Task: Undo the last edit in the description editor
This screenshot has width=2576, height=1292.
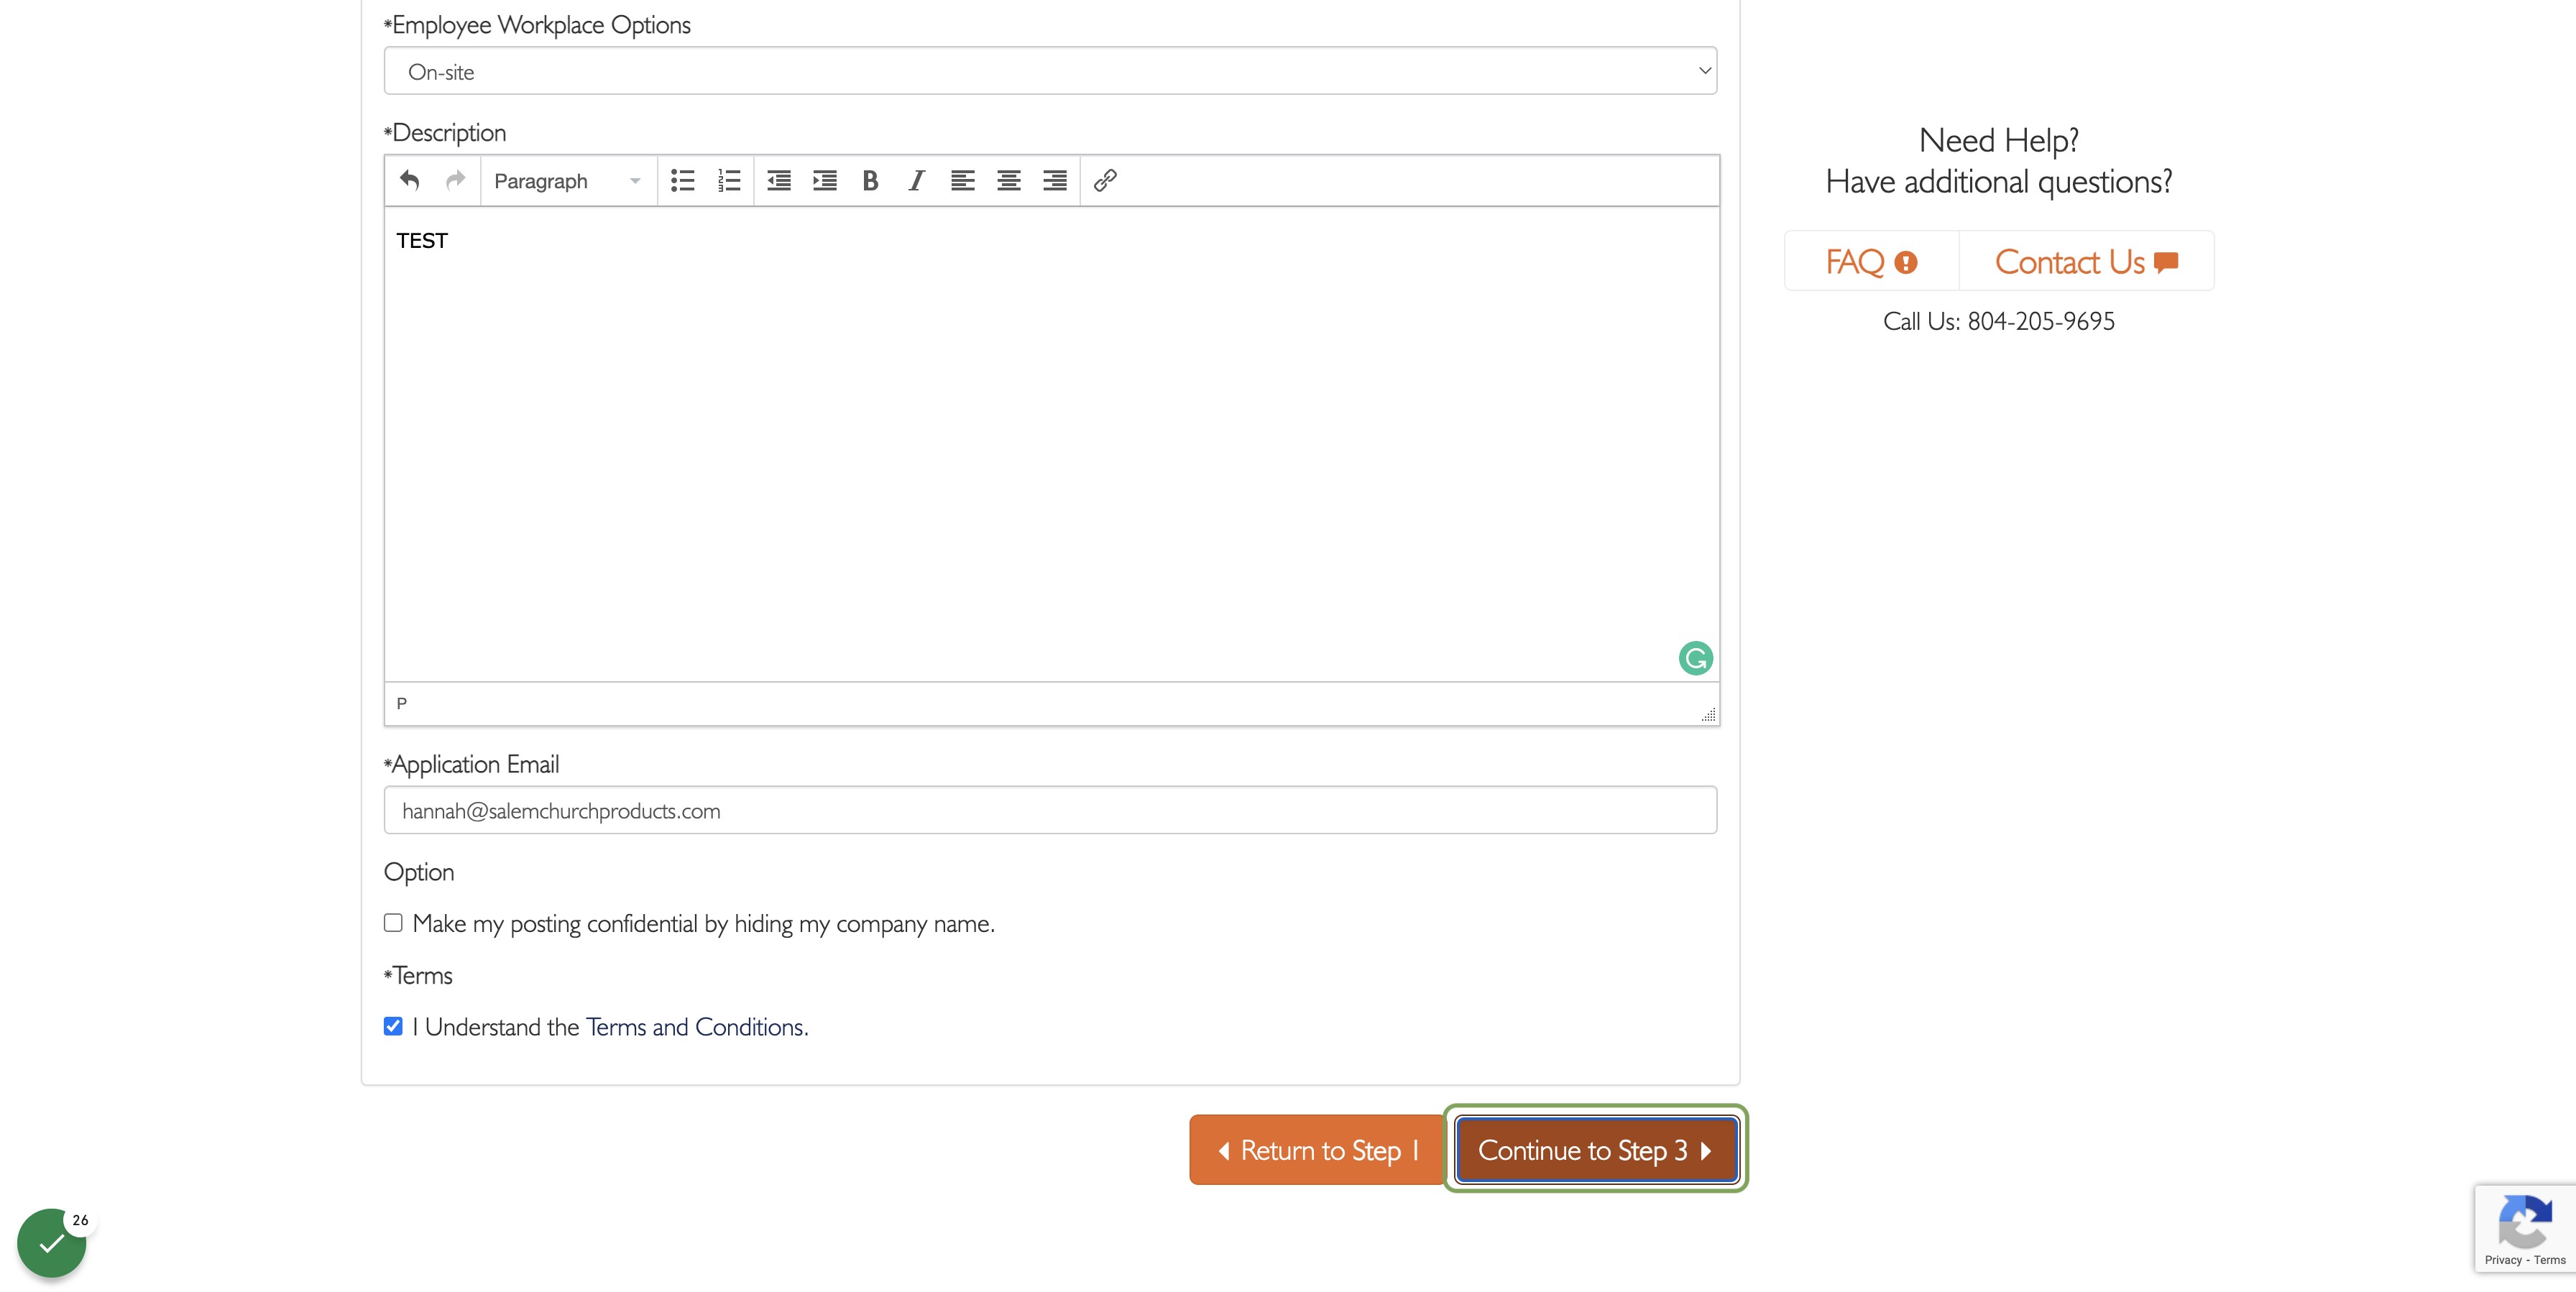Action: [409, 180]
